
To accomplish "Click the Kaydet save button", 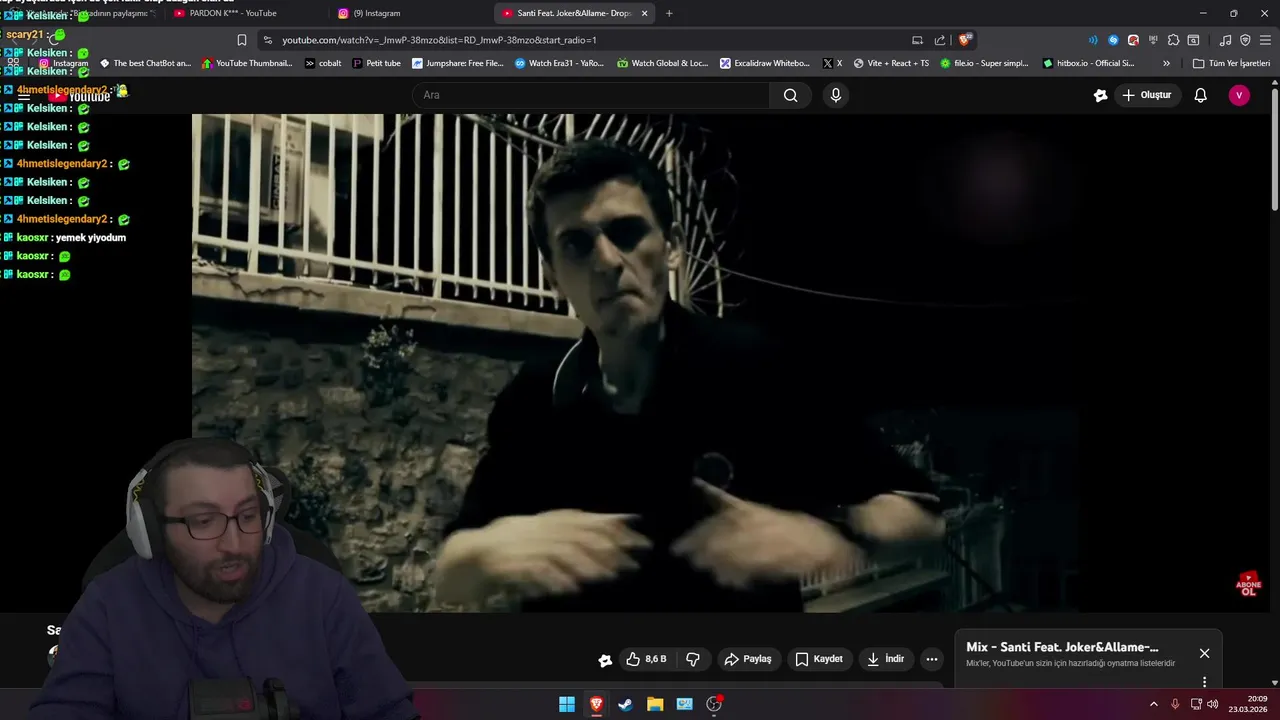I will (x=819, y=659).
